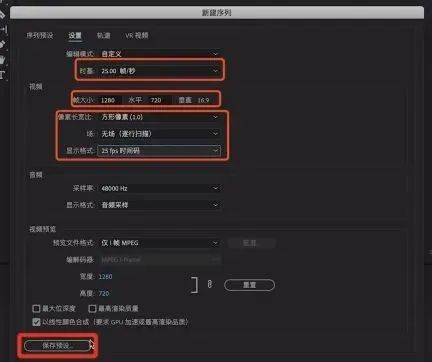Click the preview 高度 value 720

[x=104, y=293]
